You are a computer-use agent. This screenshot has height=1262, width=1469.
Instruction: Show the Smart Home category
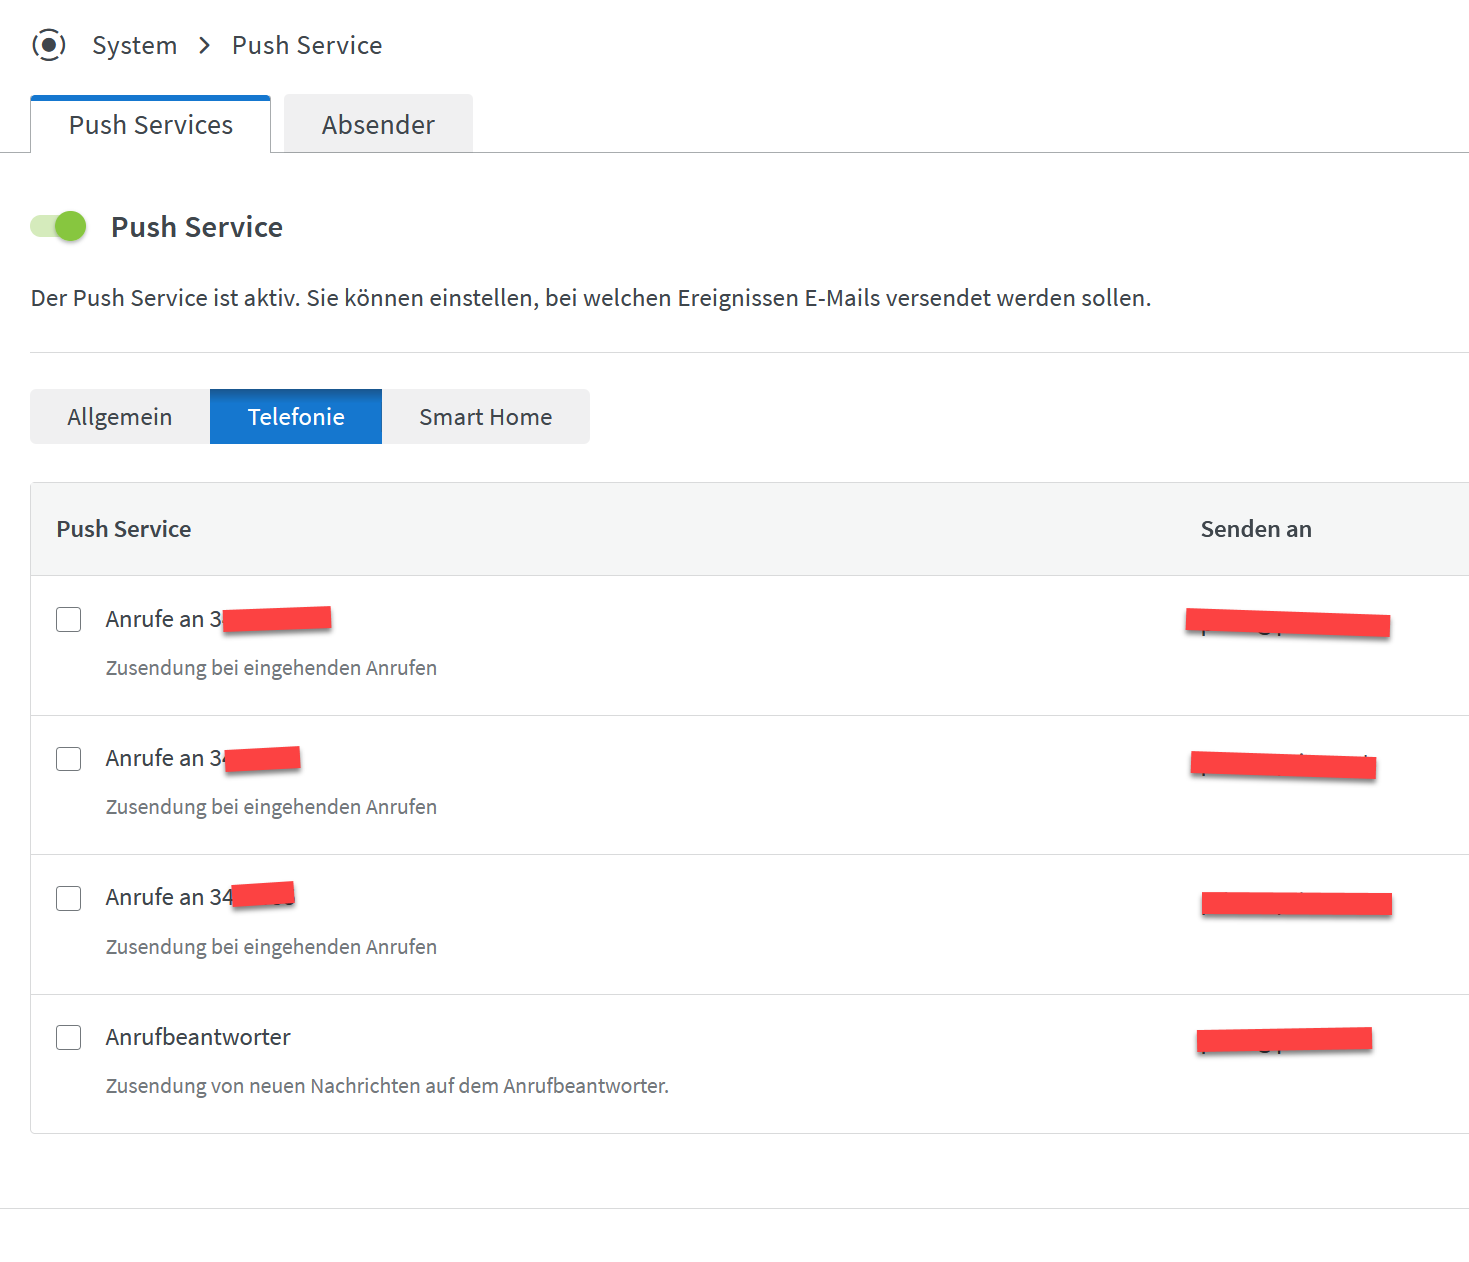click(x=485, y=417)
